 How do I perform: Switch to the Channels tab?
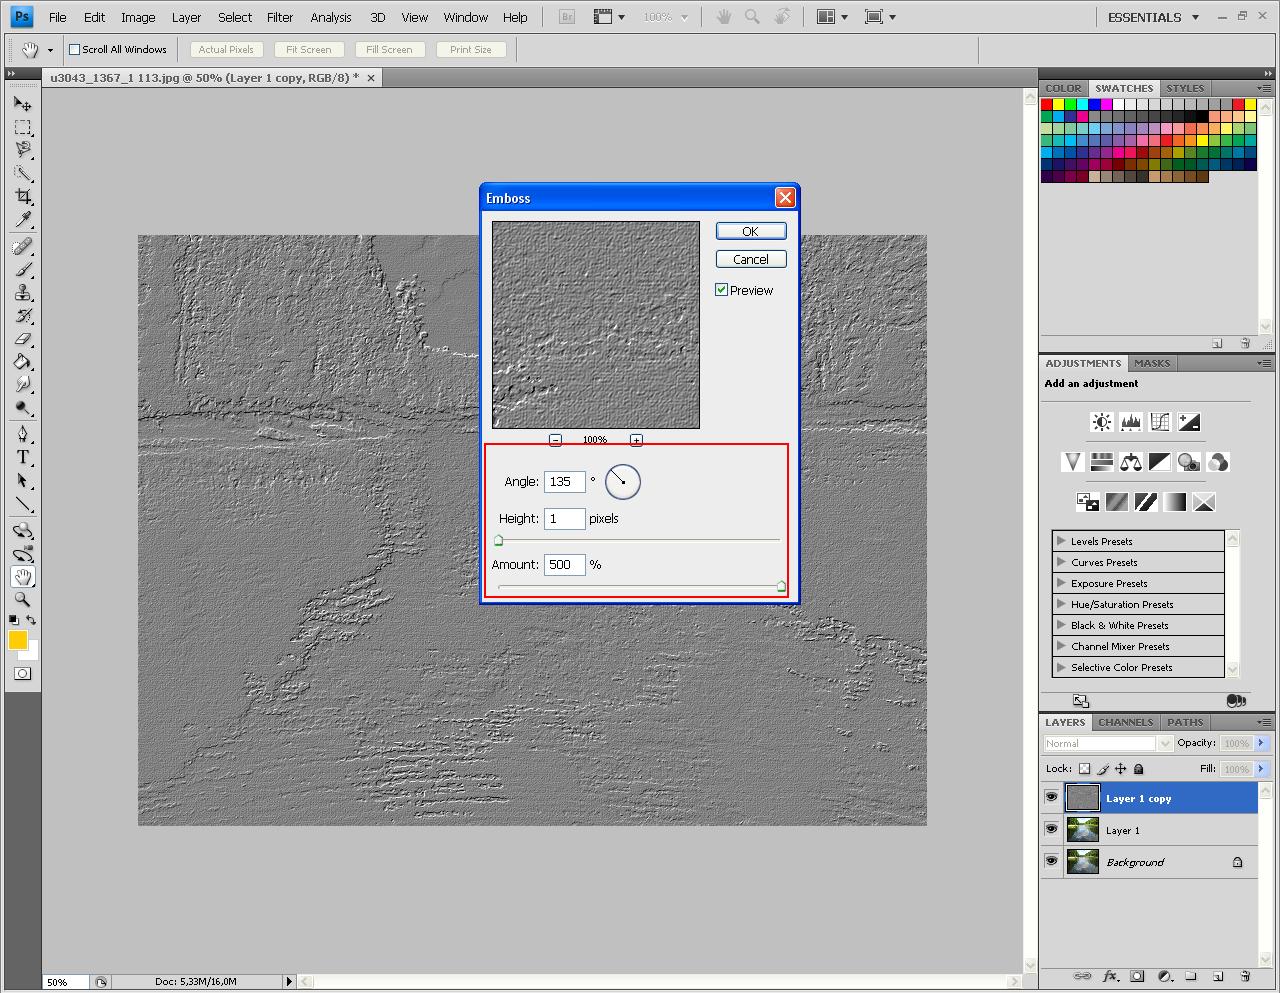1125,722
